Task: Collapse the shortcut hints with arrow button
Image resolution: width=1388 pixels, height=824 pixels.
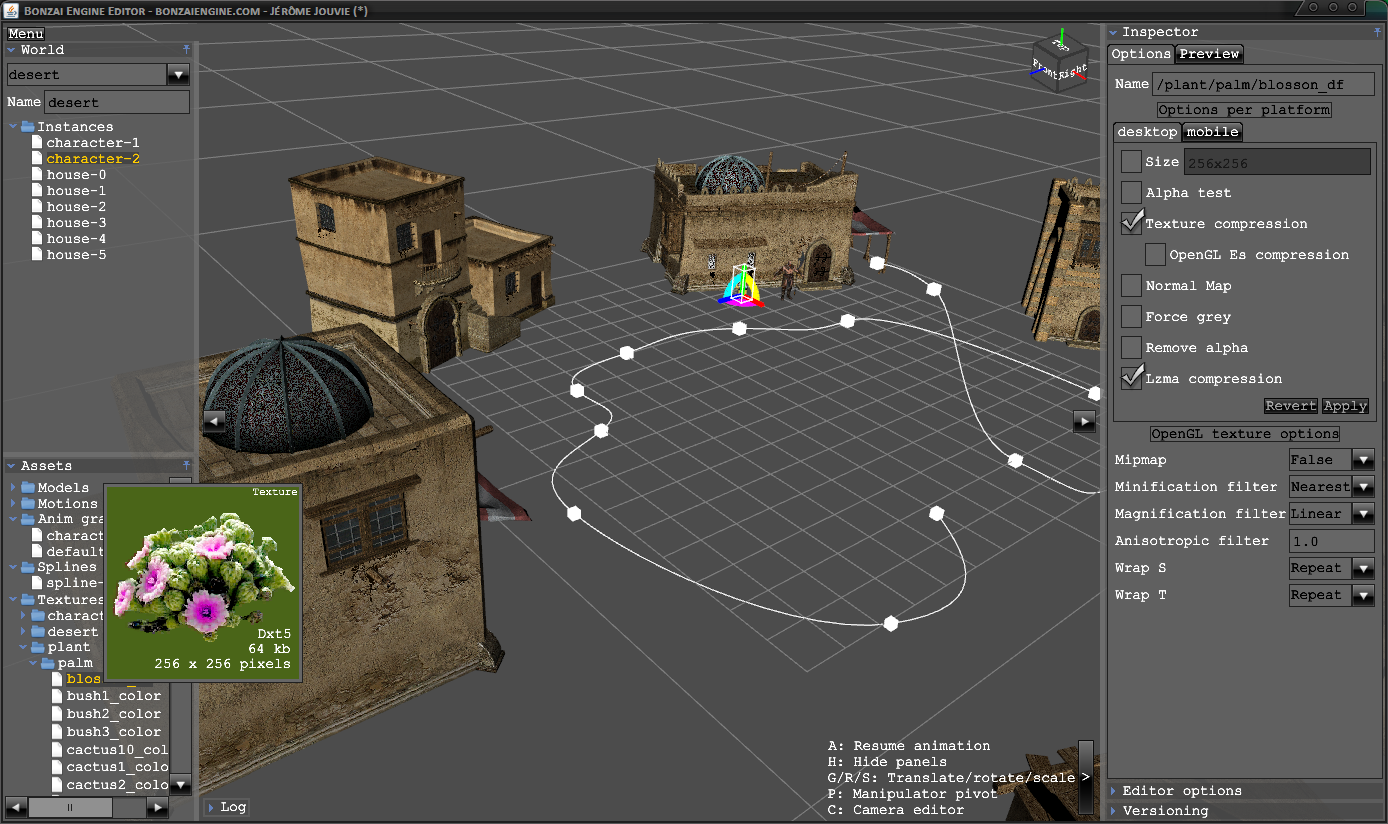Action: (1085, 776)
